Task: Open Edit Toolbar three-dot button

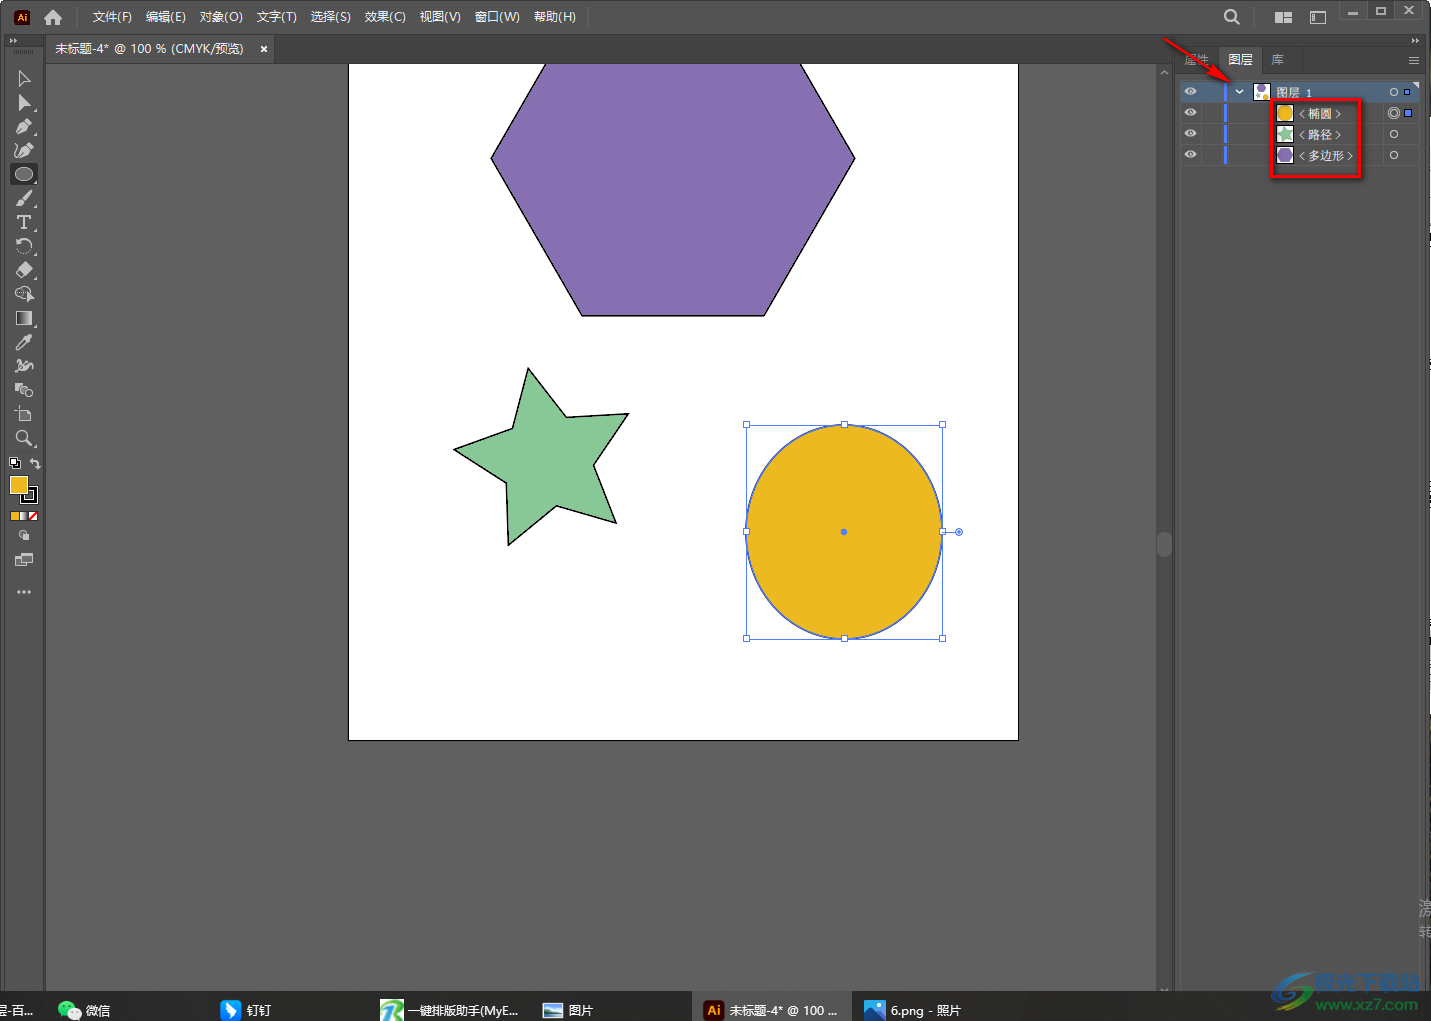Action: (x=24, y=592)
